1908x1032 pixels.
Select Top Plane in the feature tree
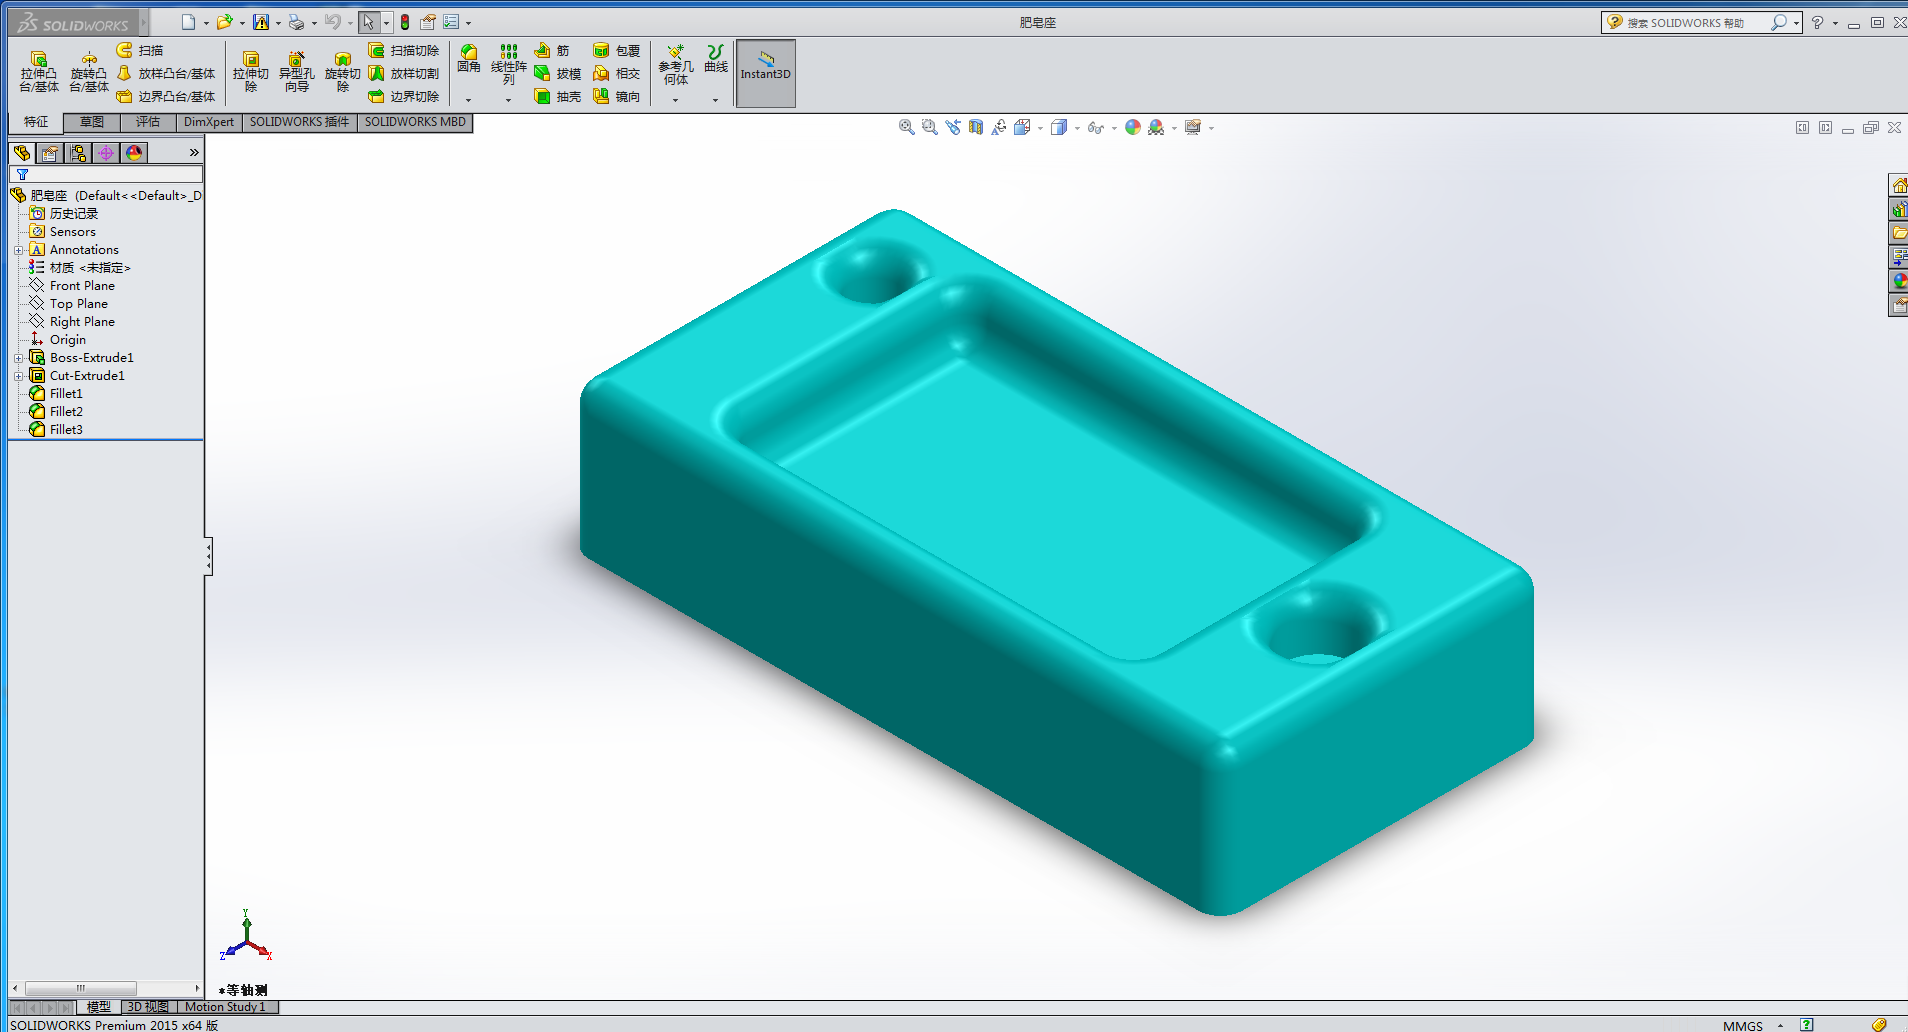tap(68, 304)
